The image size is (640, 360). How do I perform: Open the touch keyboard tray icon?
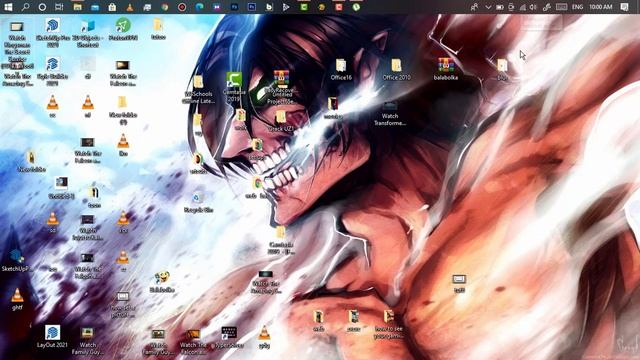point(562,7)
